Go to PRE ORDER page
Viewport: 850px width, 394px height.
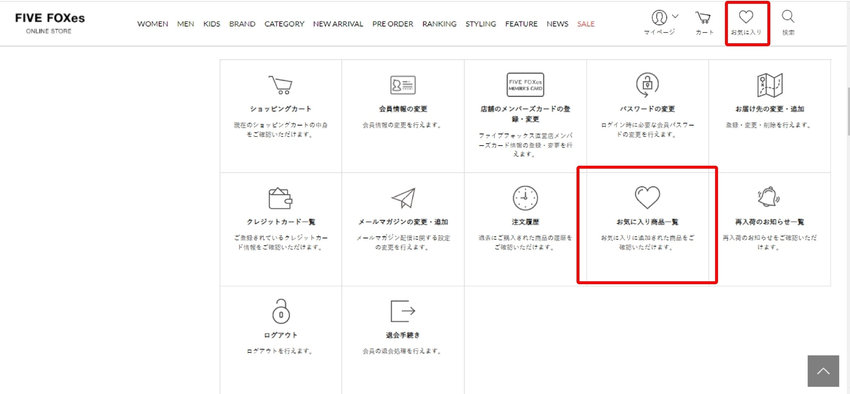point(393,24)
